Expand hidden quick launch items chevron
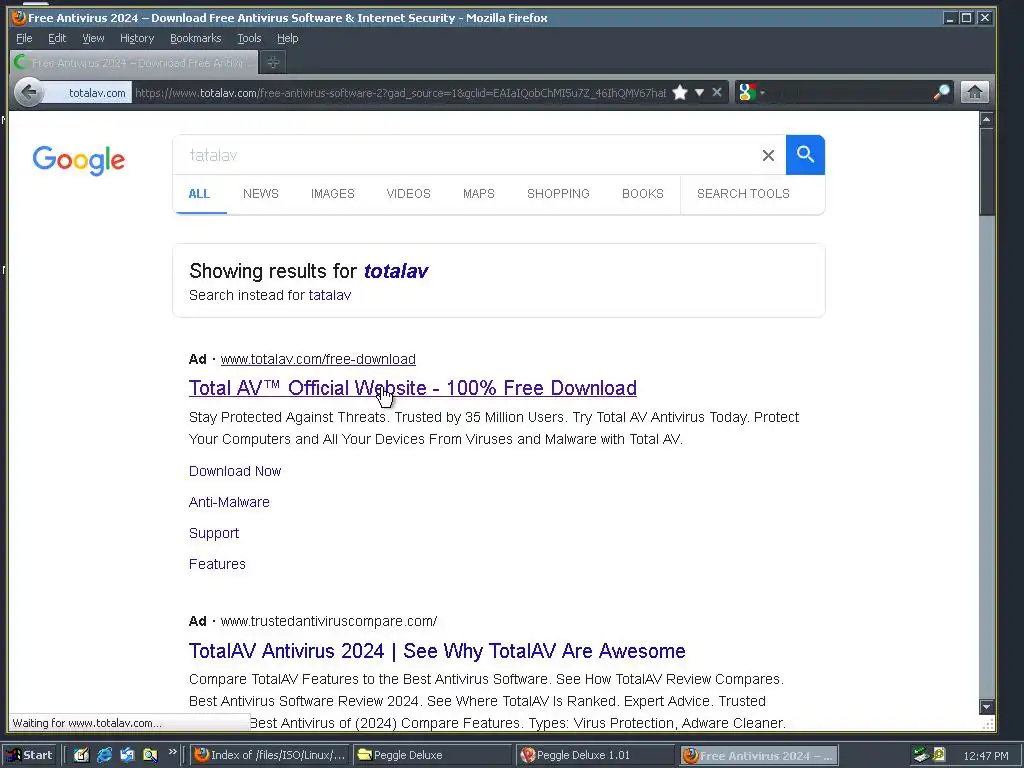Screen dimensions: 1024x768 pos(172,752)
